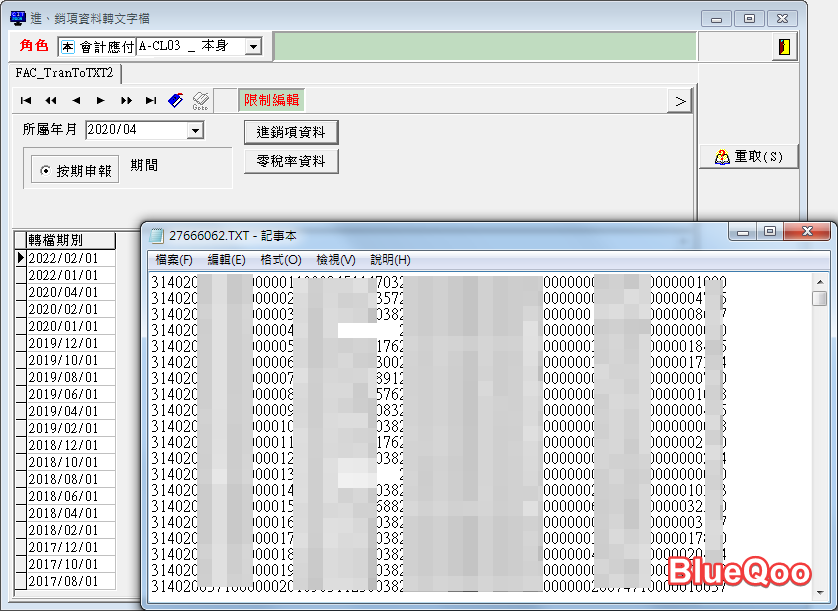838x611 pixels.
Task: Click the Notepad vertical scrollbar up arrow
Action: [819, 281]
